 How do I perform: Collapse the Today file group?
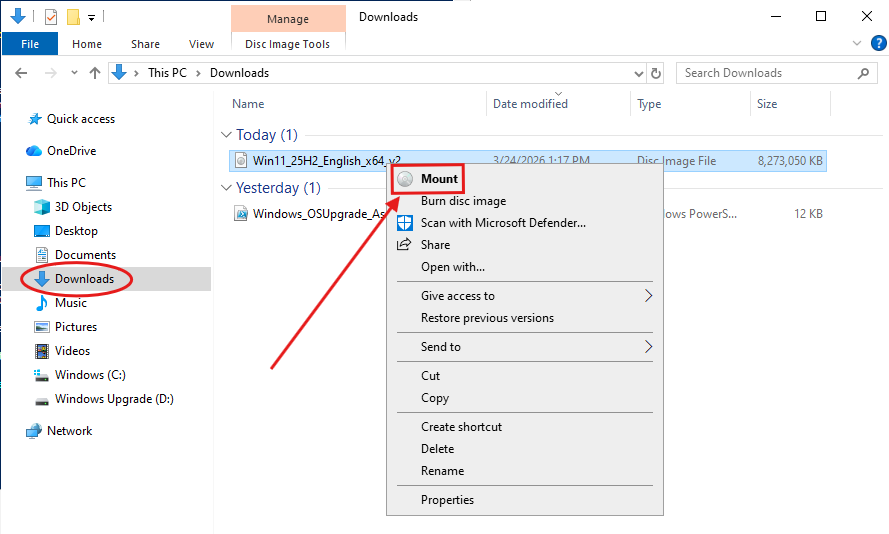click(225, 135)
